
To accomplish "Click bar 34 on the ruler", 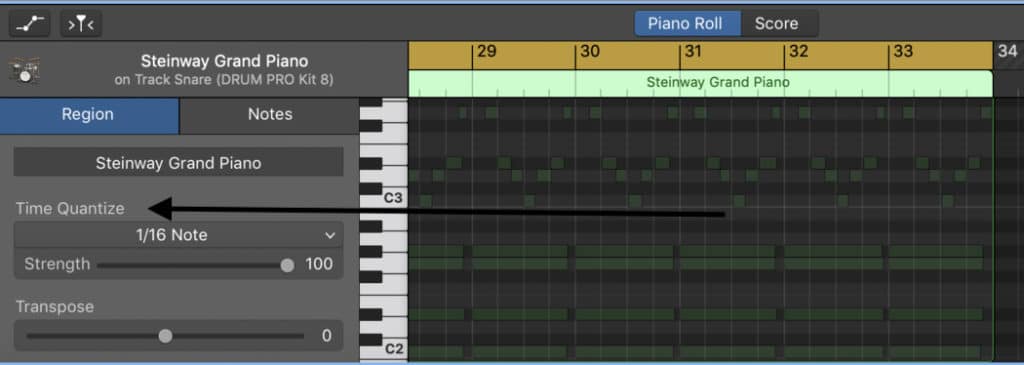I will pos(1007,52).
